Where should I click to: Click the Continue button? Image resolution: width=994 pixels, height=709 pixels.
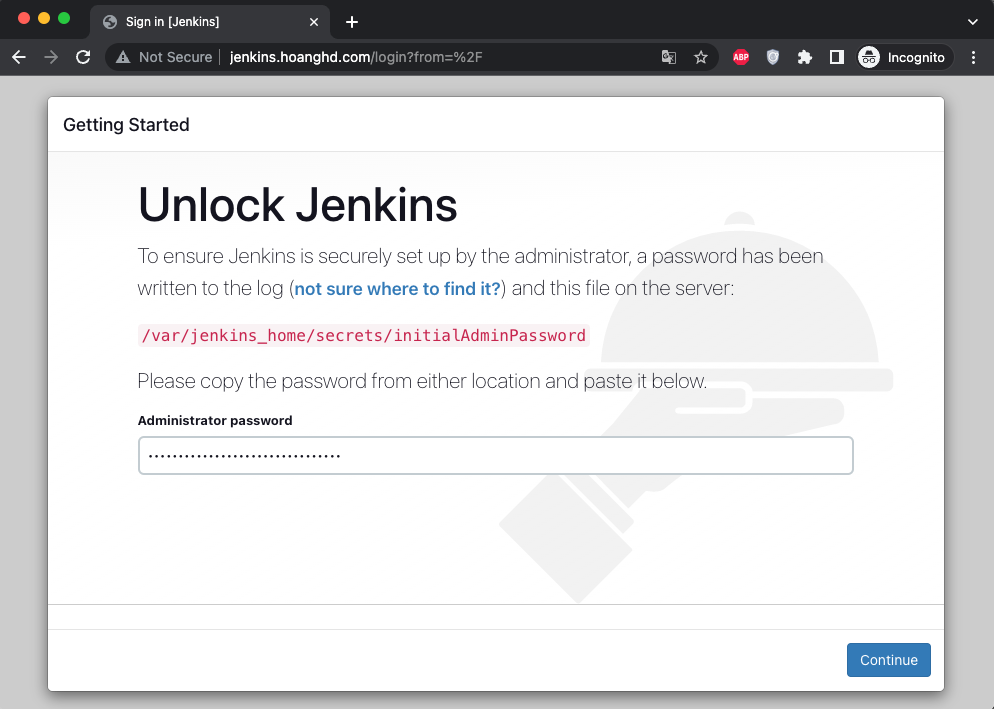point(889,660)
